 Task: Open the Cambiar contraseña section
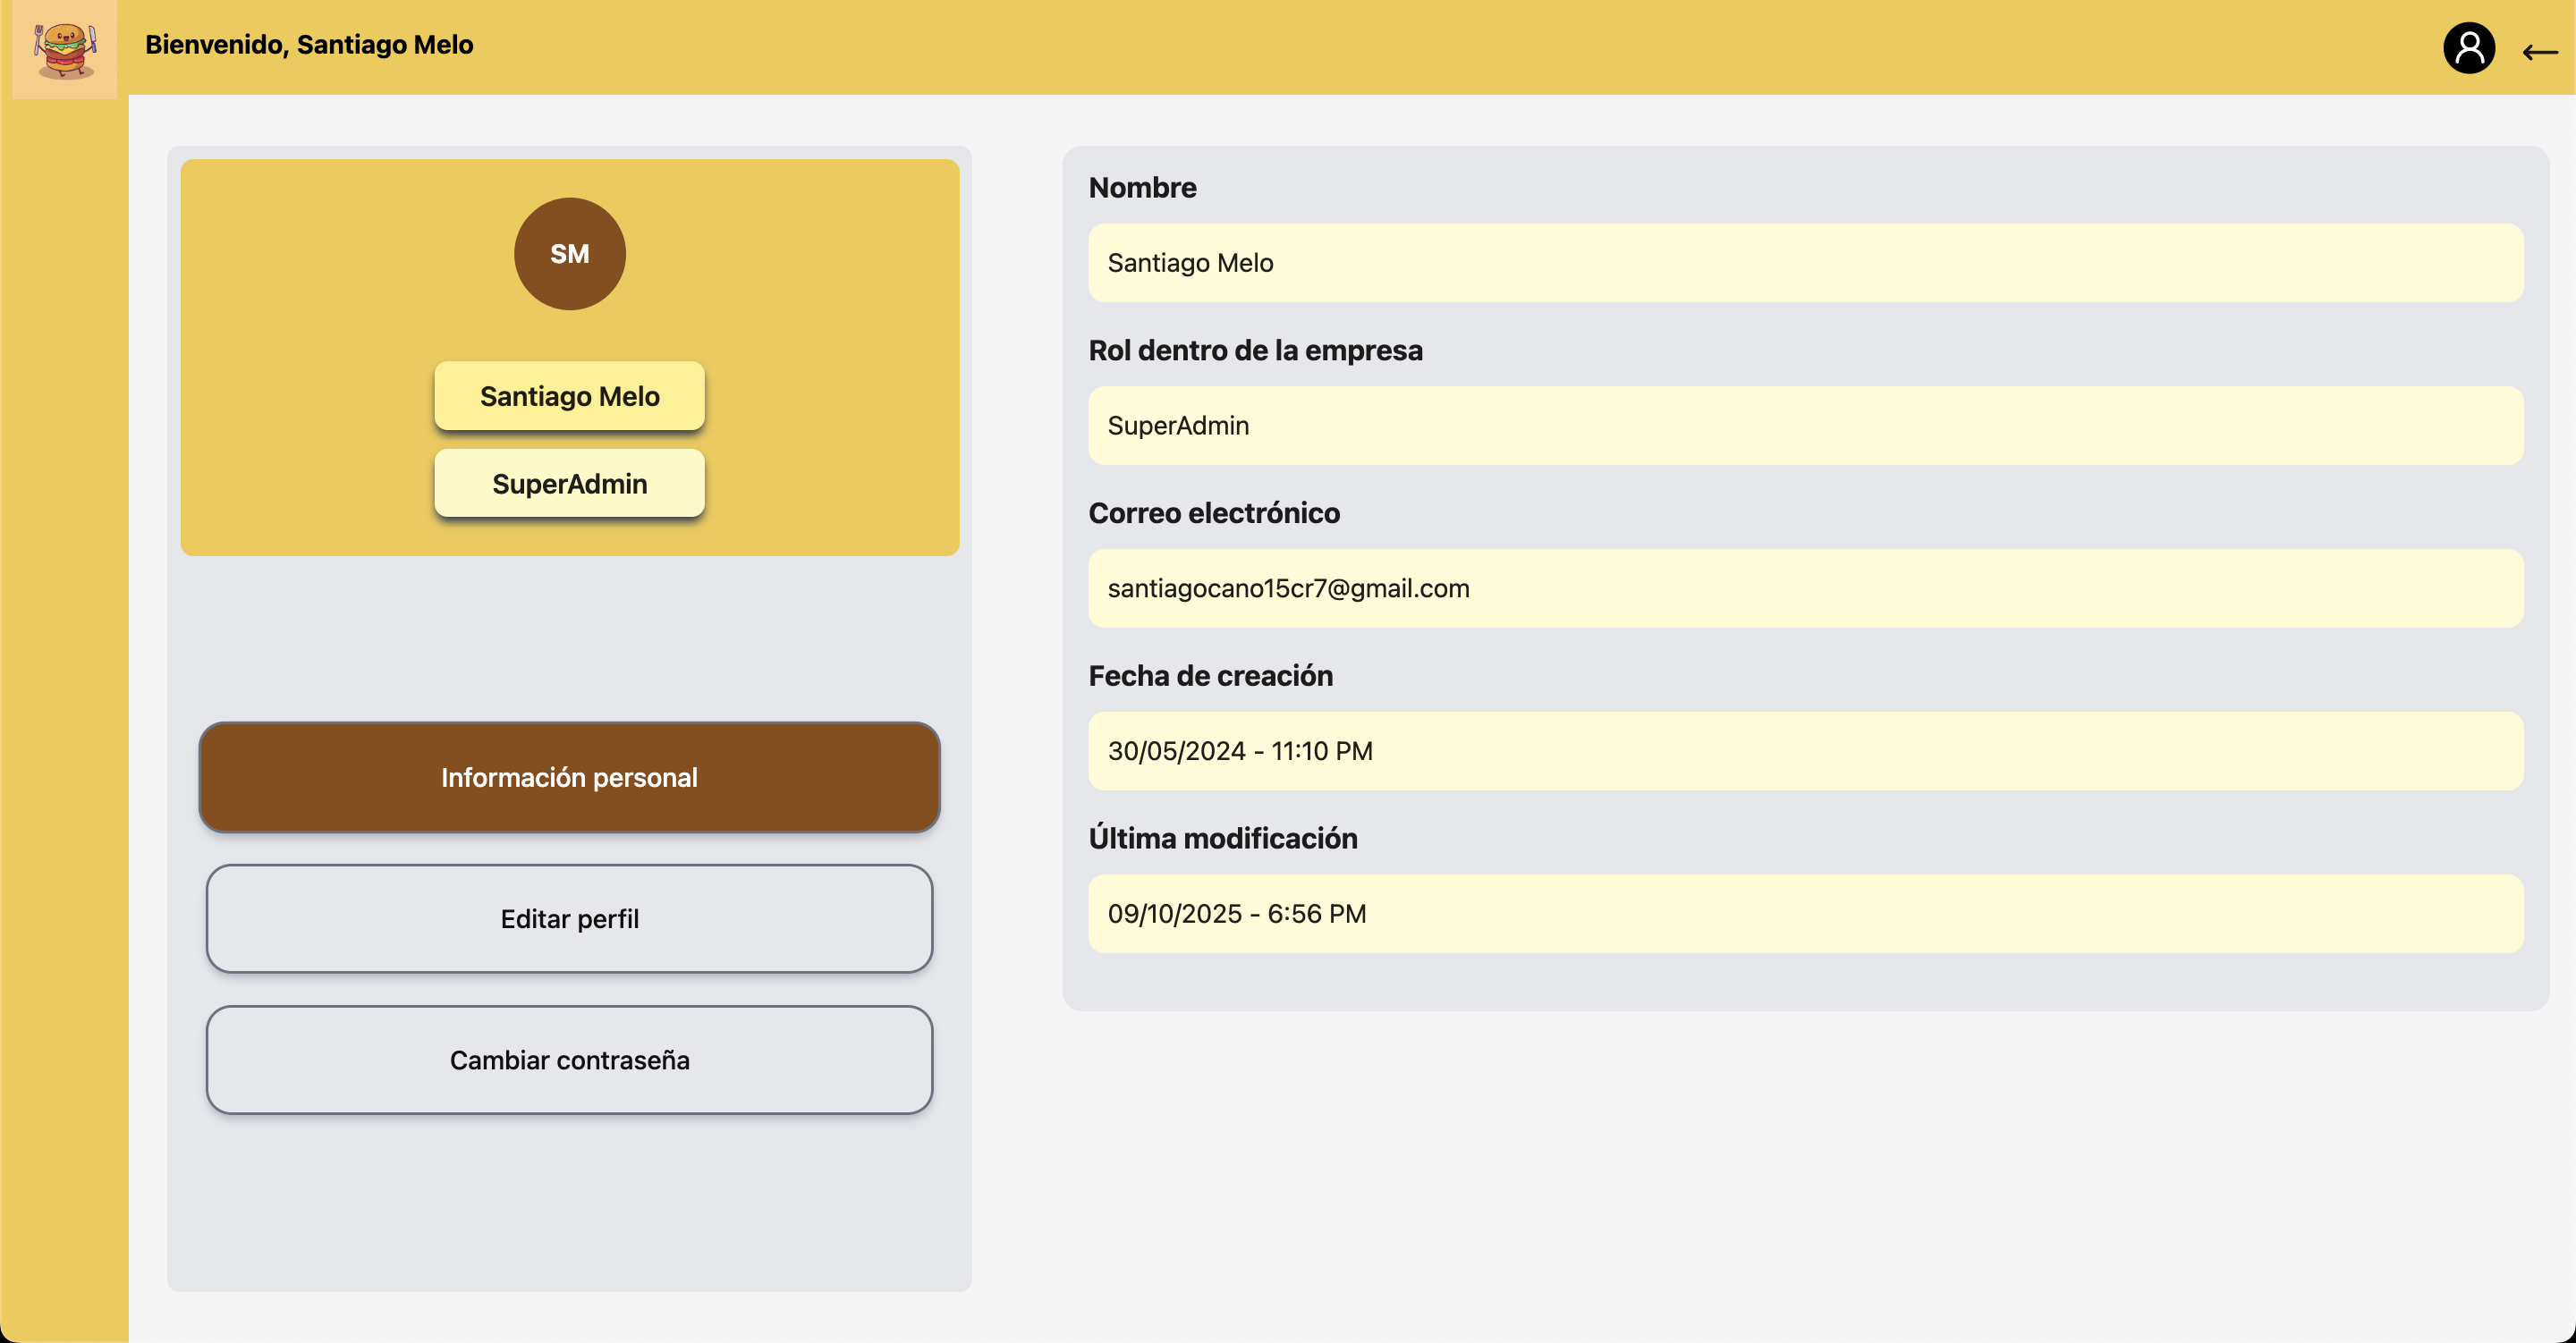tap(569, 1059)
